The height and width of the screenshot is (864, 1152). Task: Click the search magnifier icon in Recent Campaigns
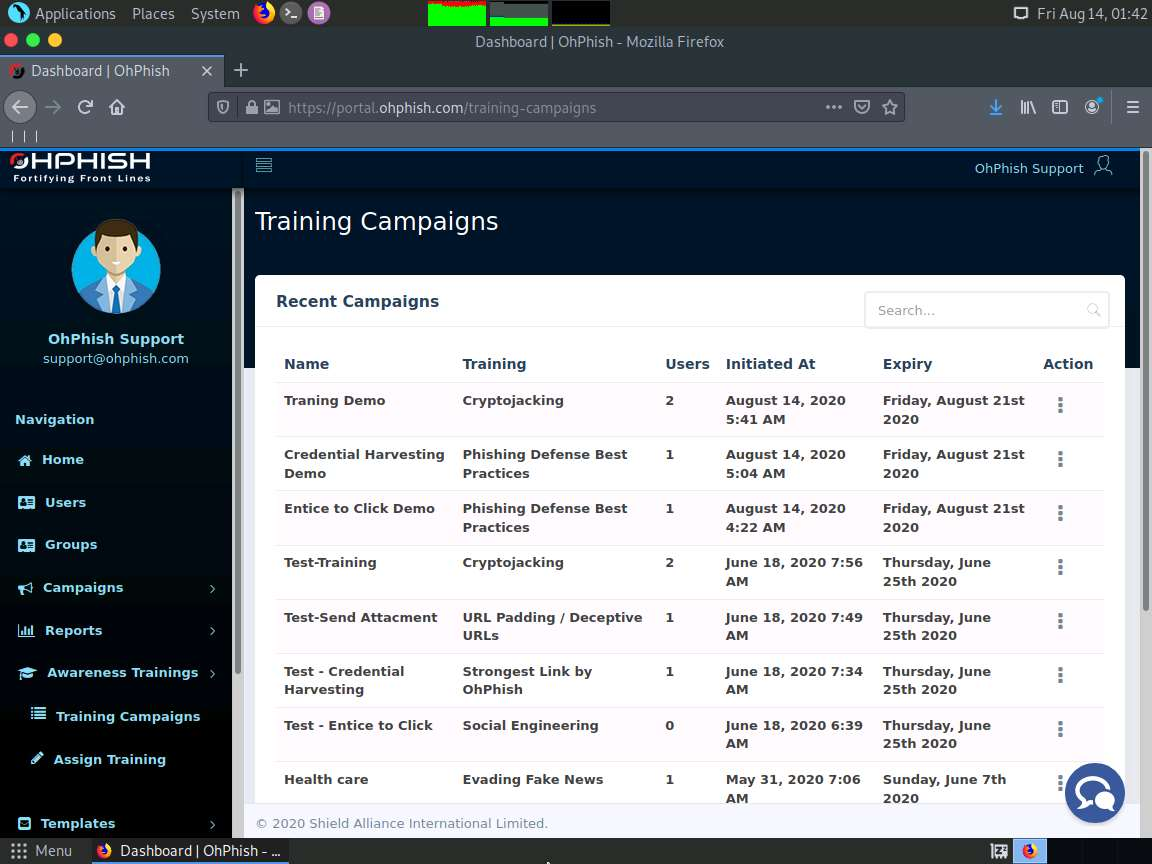(x=1093, y=310)
